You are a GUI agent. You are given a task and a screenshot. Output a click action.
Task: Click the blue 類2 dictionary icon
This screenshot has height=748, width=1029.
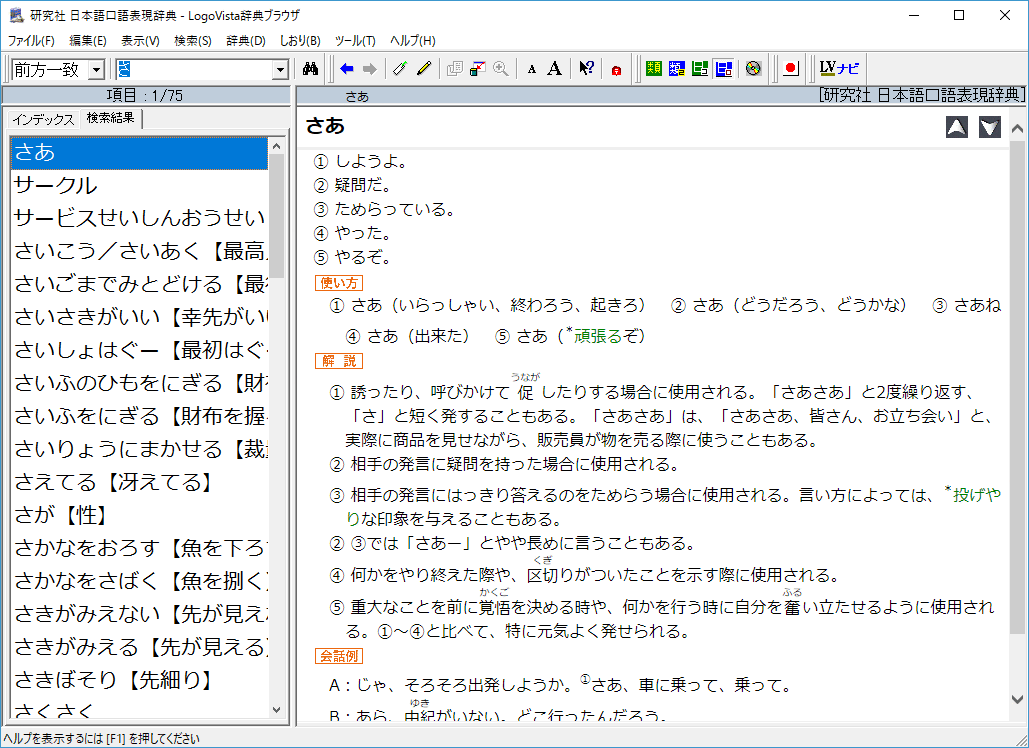pyautogui.click(x=677, y=68)
